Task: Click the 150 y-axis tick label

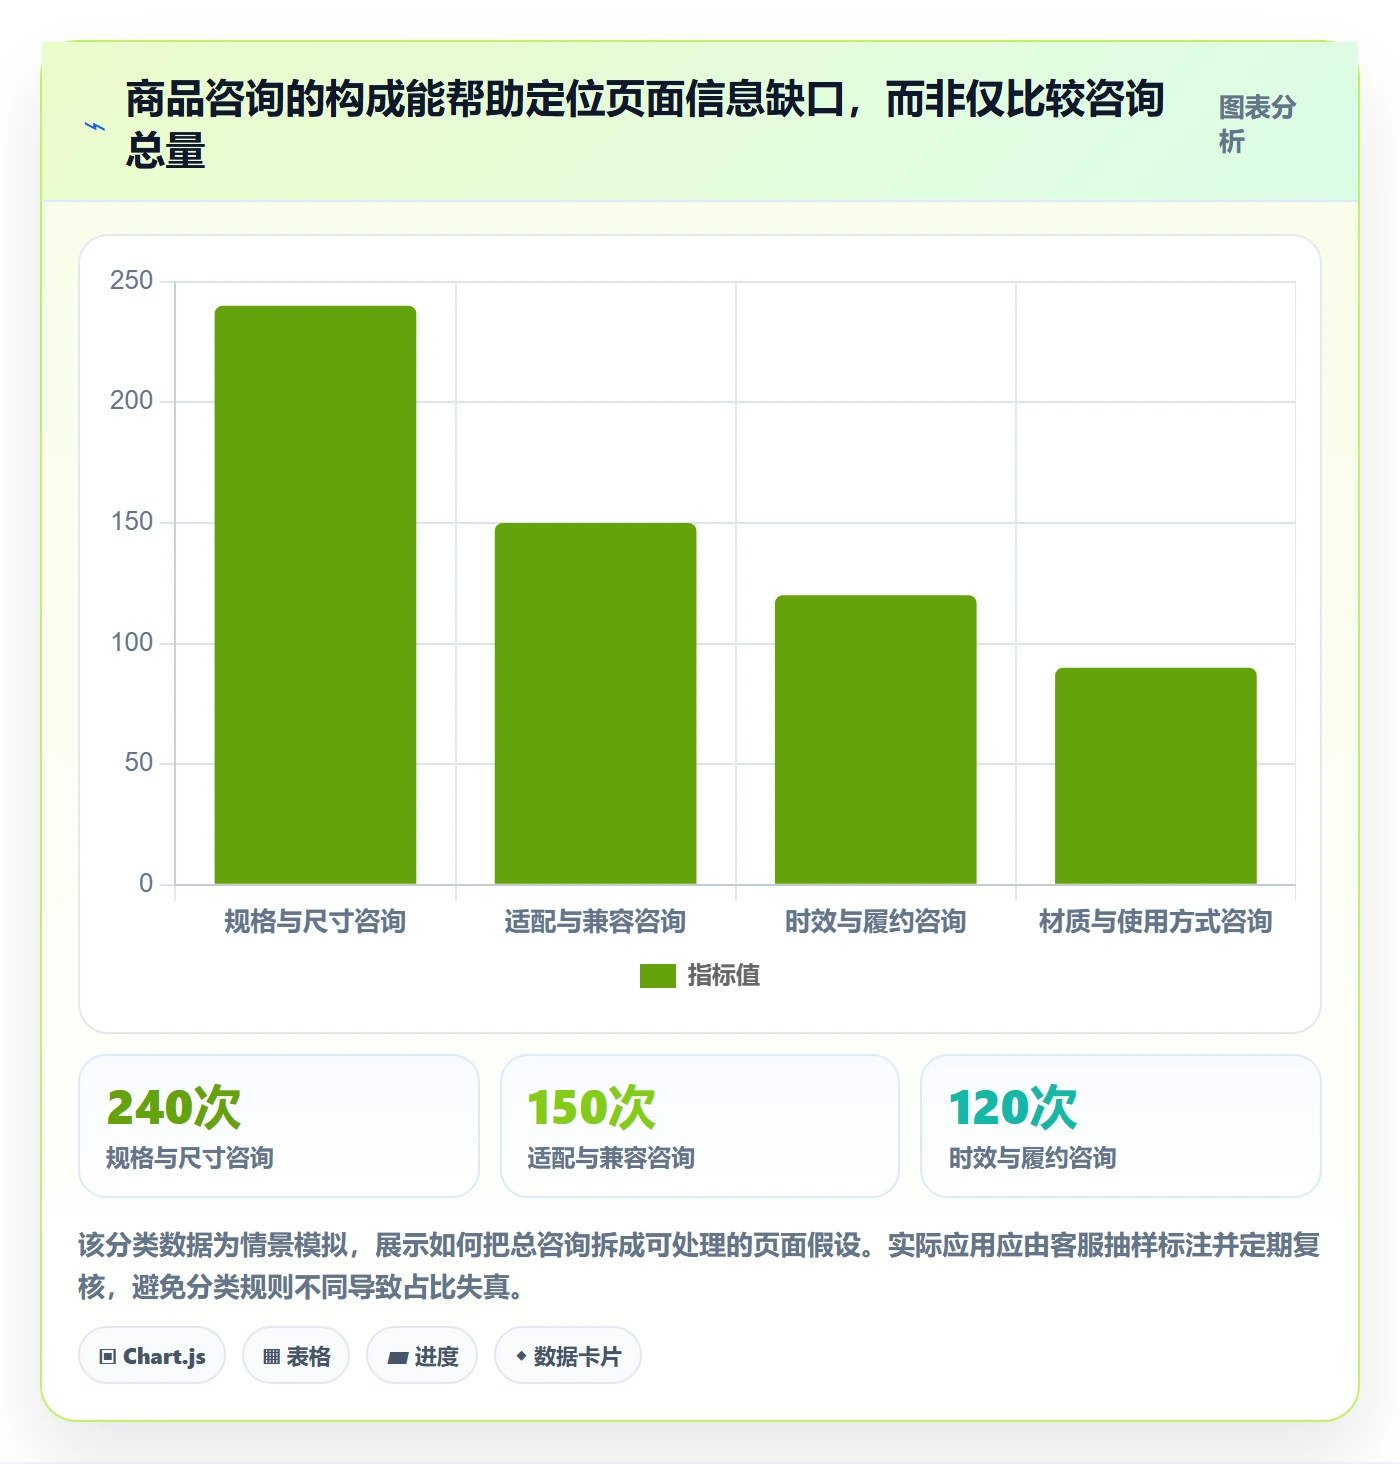Action: point(132,522)
